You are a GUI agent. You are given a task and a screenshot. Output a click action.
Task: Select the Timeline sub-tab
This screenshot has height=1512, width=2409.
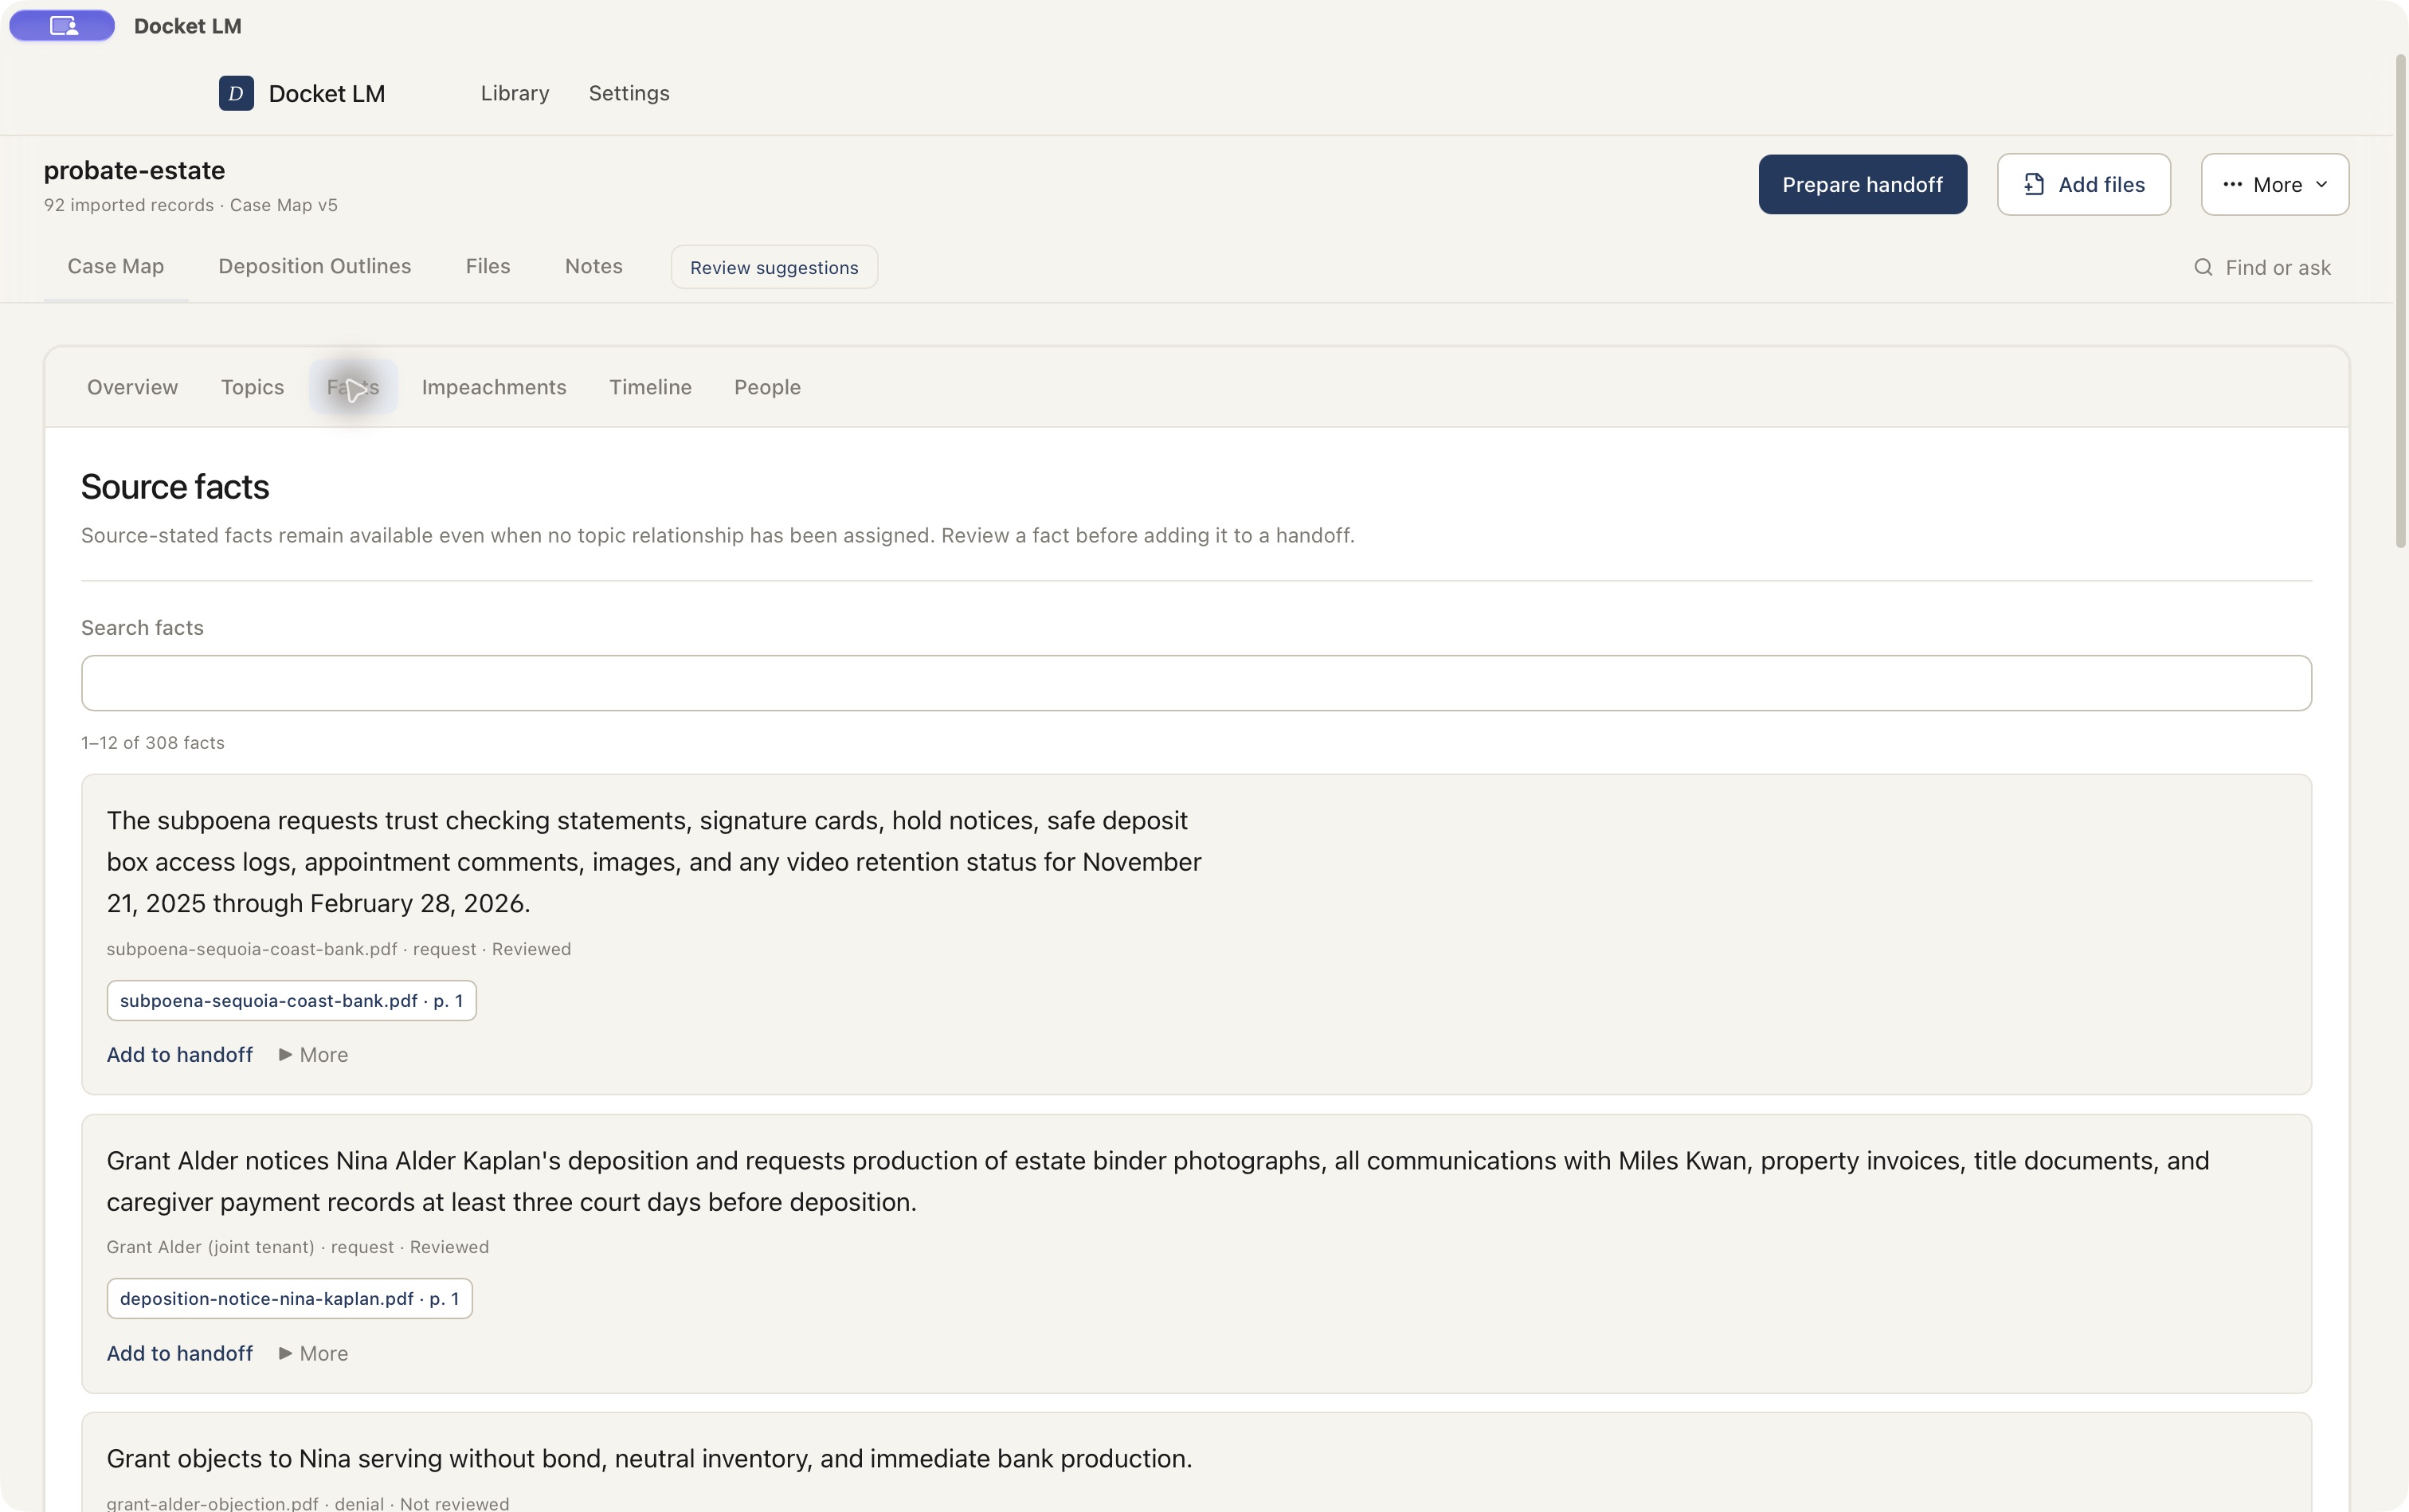651,387
